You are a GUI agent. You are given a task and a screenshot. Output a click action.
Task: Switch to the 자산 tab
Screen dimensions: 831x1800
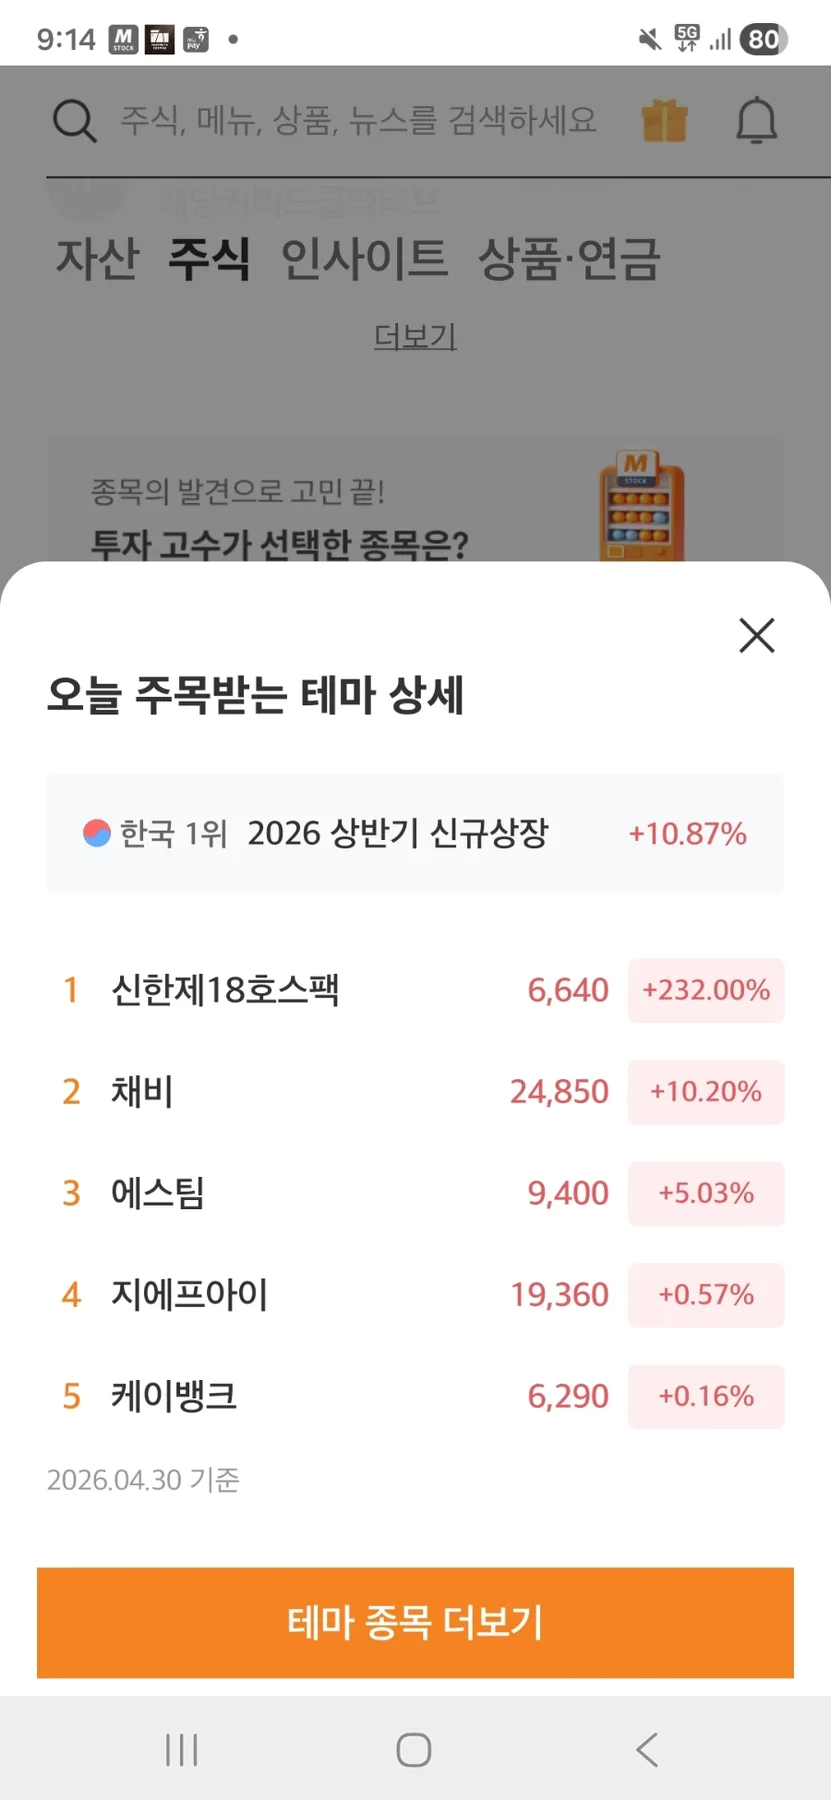[97, 259]
